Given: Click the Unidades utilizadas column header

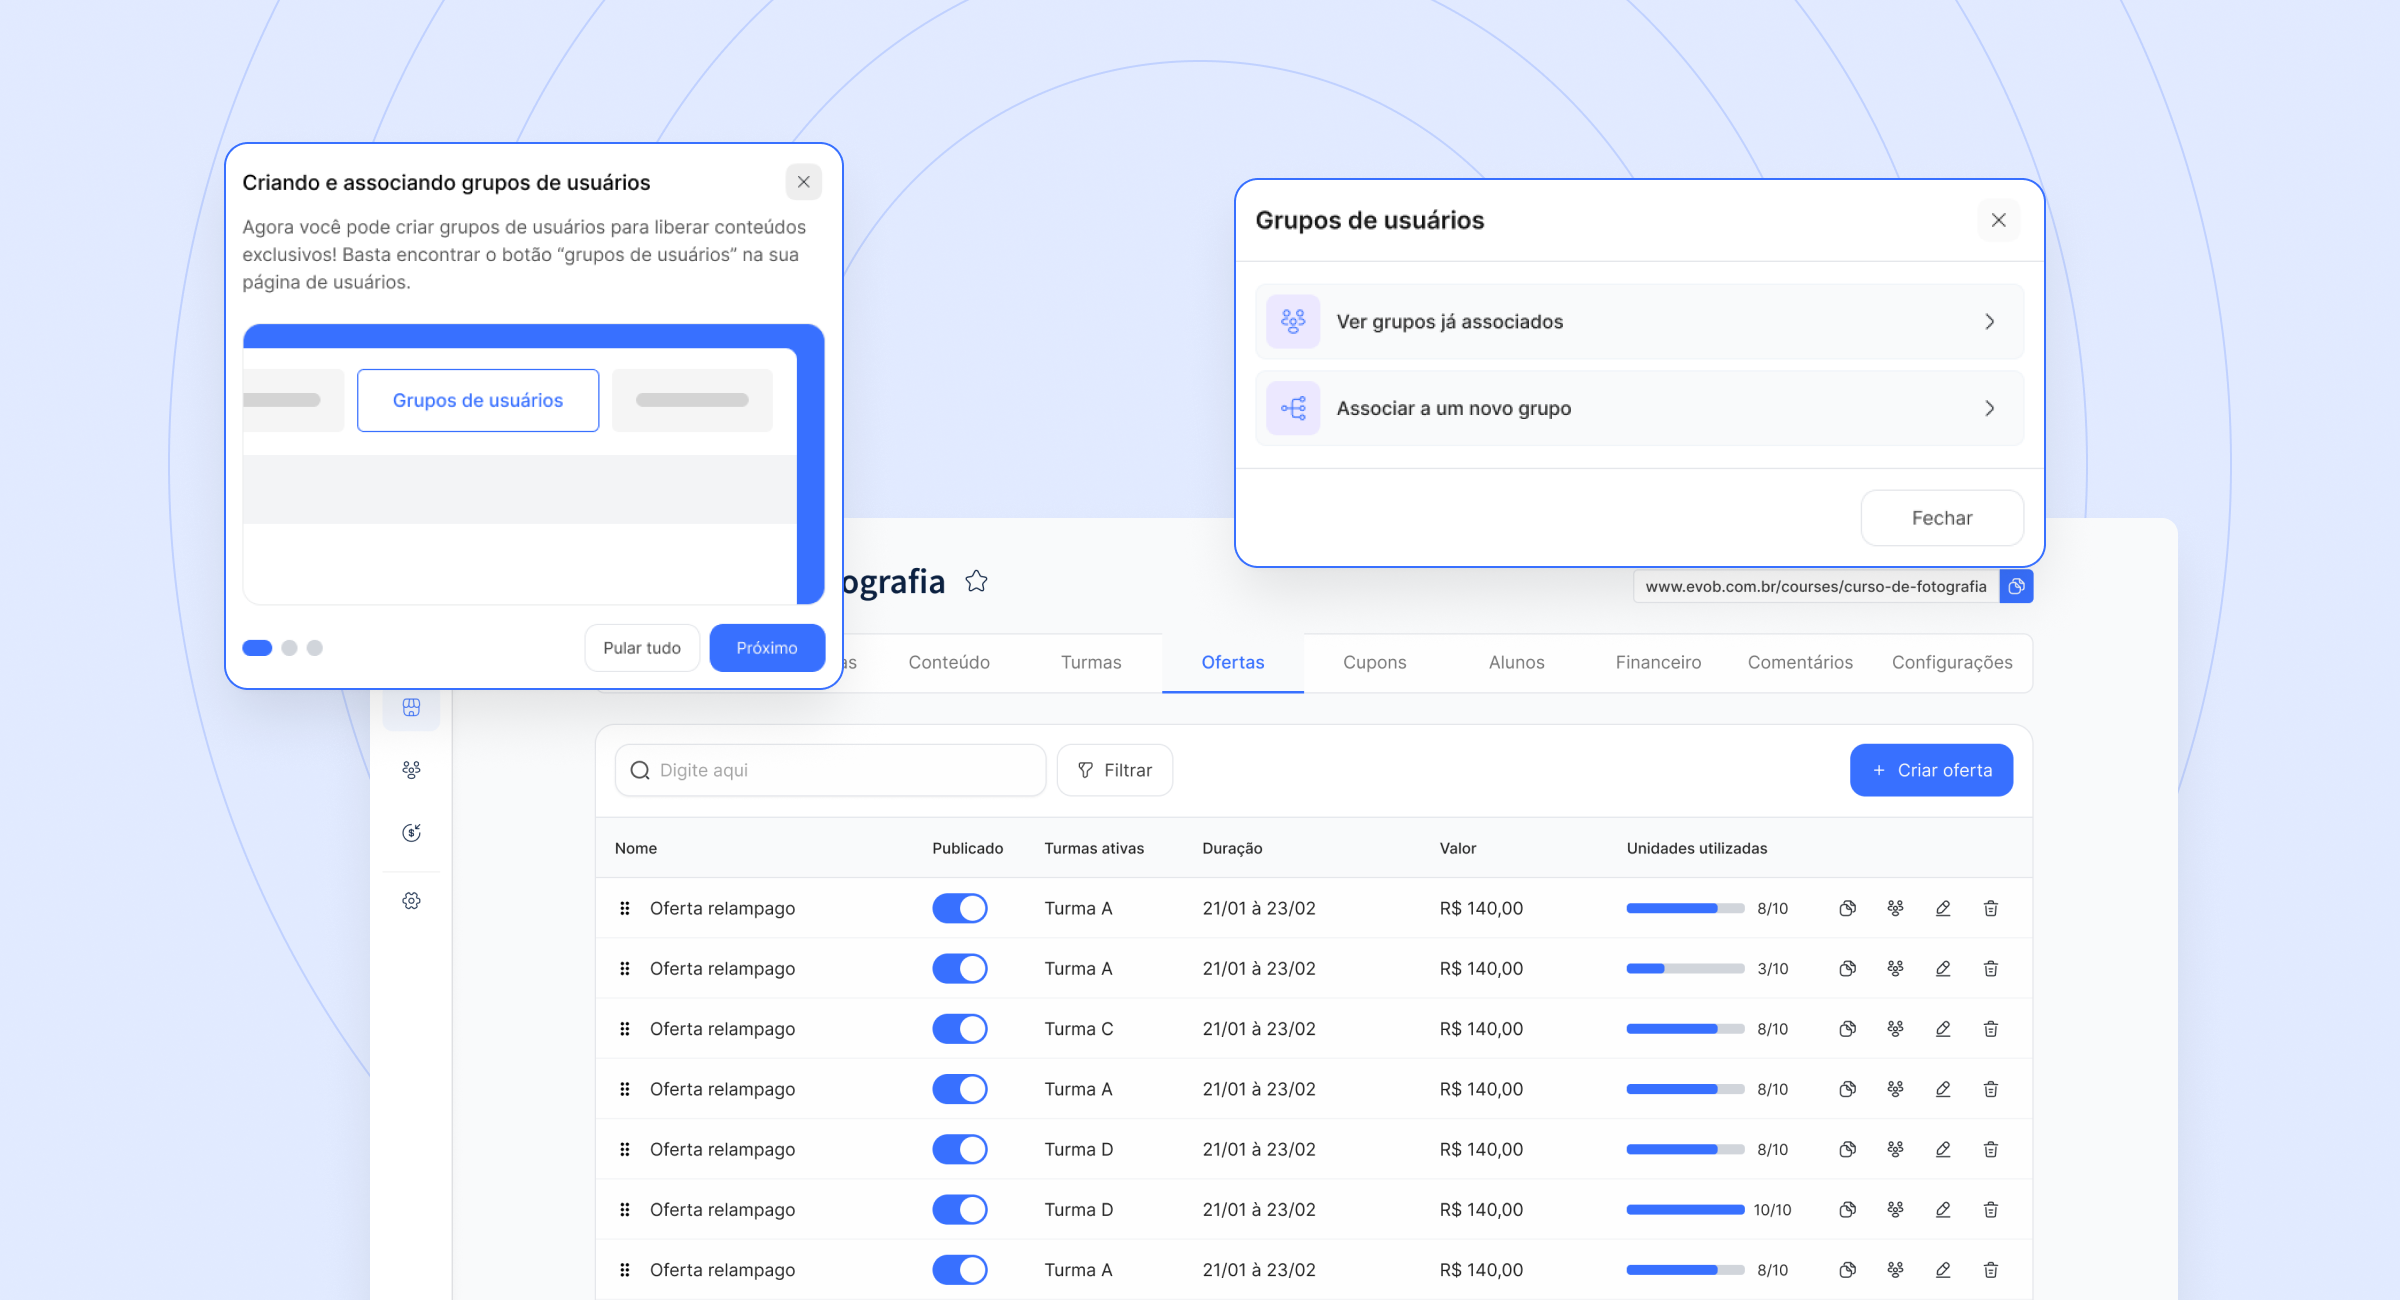Looking at the screenshot, I should (1697, 848).
